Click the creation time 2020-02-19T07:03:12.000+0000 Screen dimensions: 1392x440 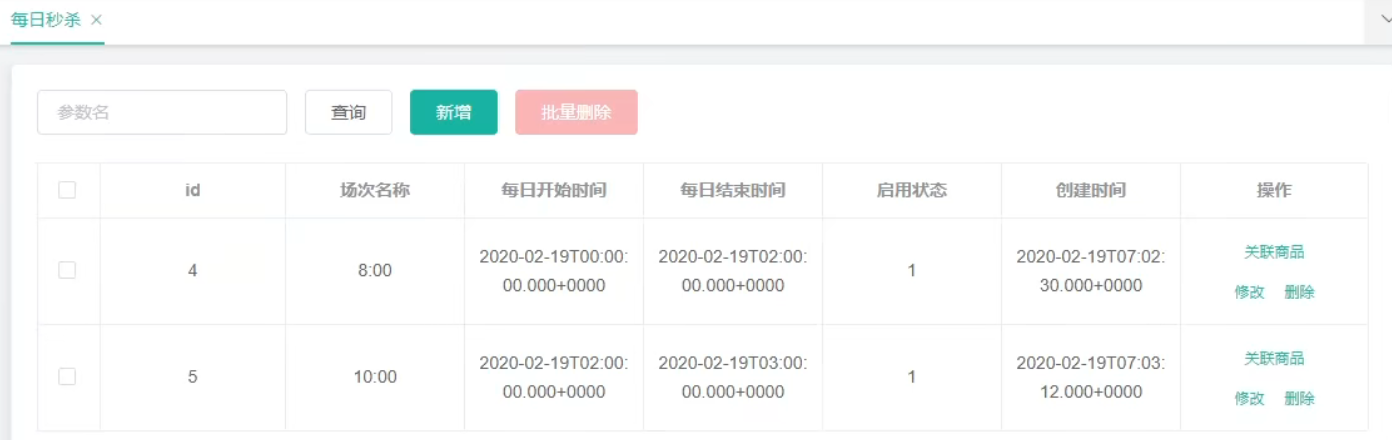[x=1091, y=377]
